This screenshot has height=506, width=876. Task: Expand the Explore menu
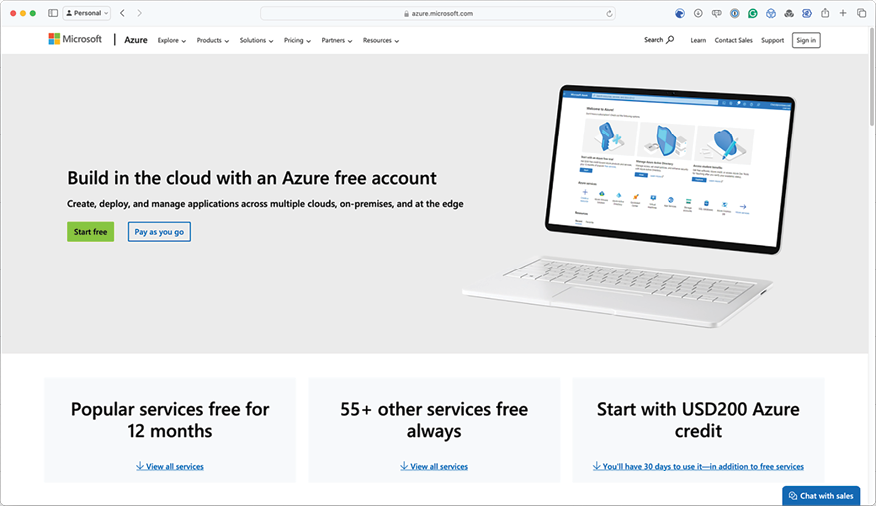171,41
